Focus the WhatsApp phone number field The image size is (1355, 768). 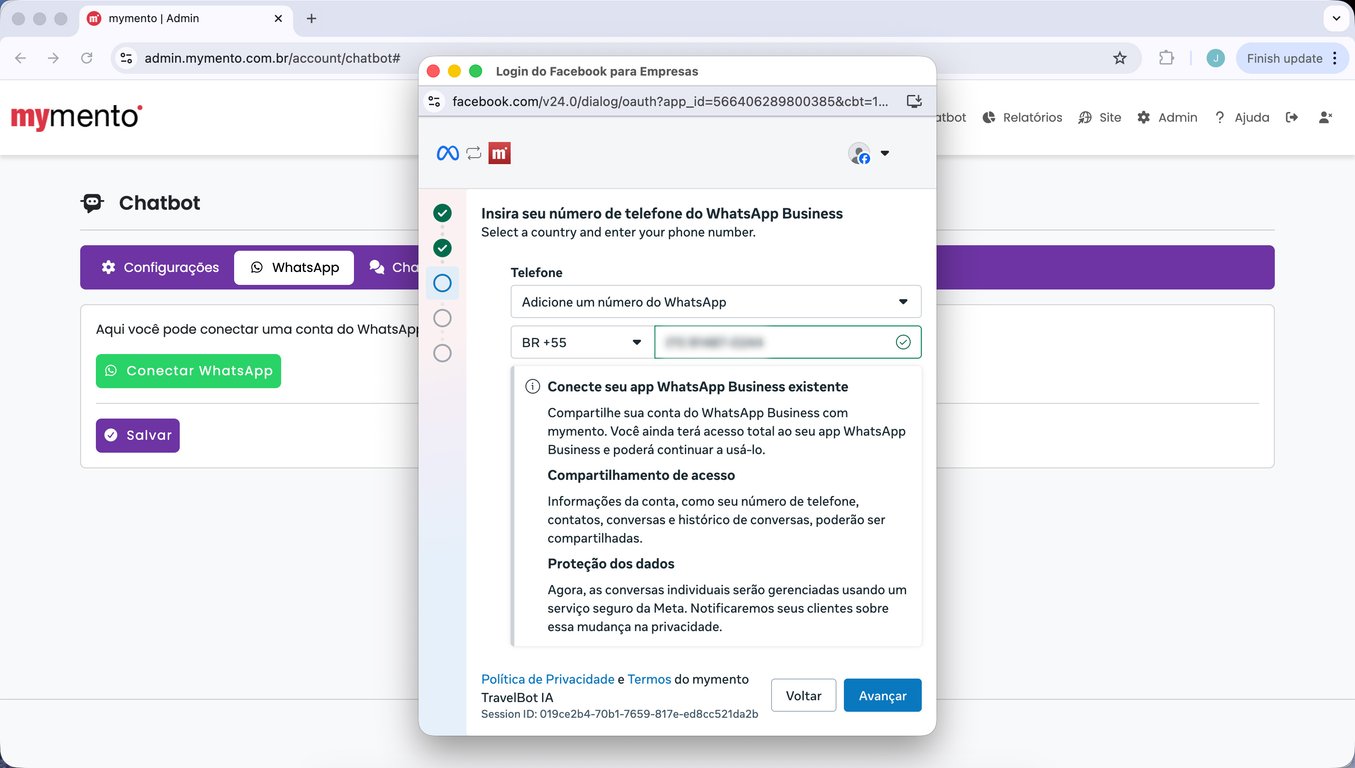coord(788,342)
